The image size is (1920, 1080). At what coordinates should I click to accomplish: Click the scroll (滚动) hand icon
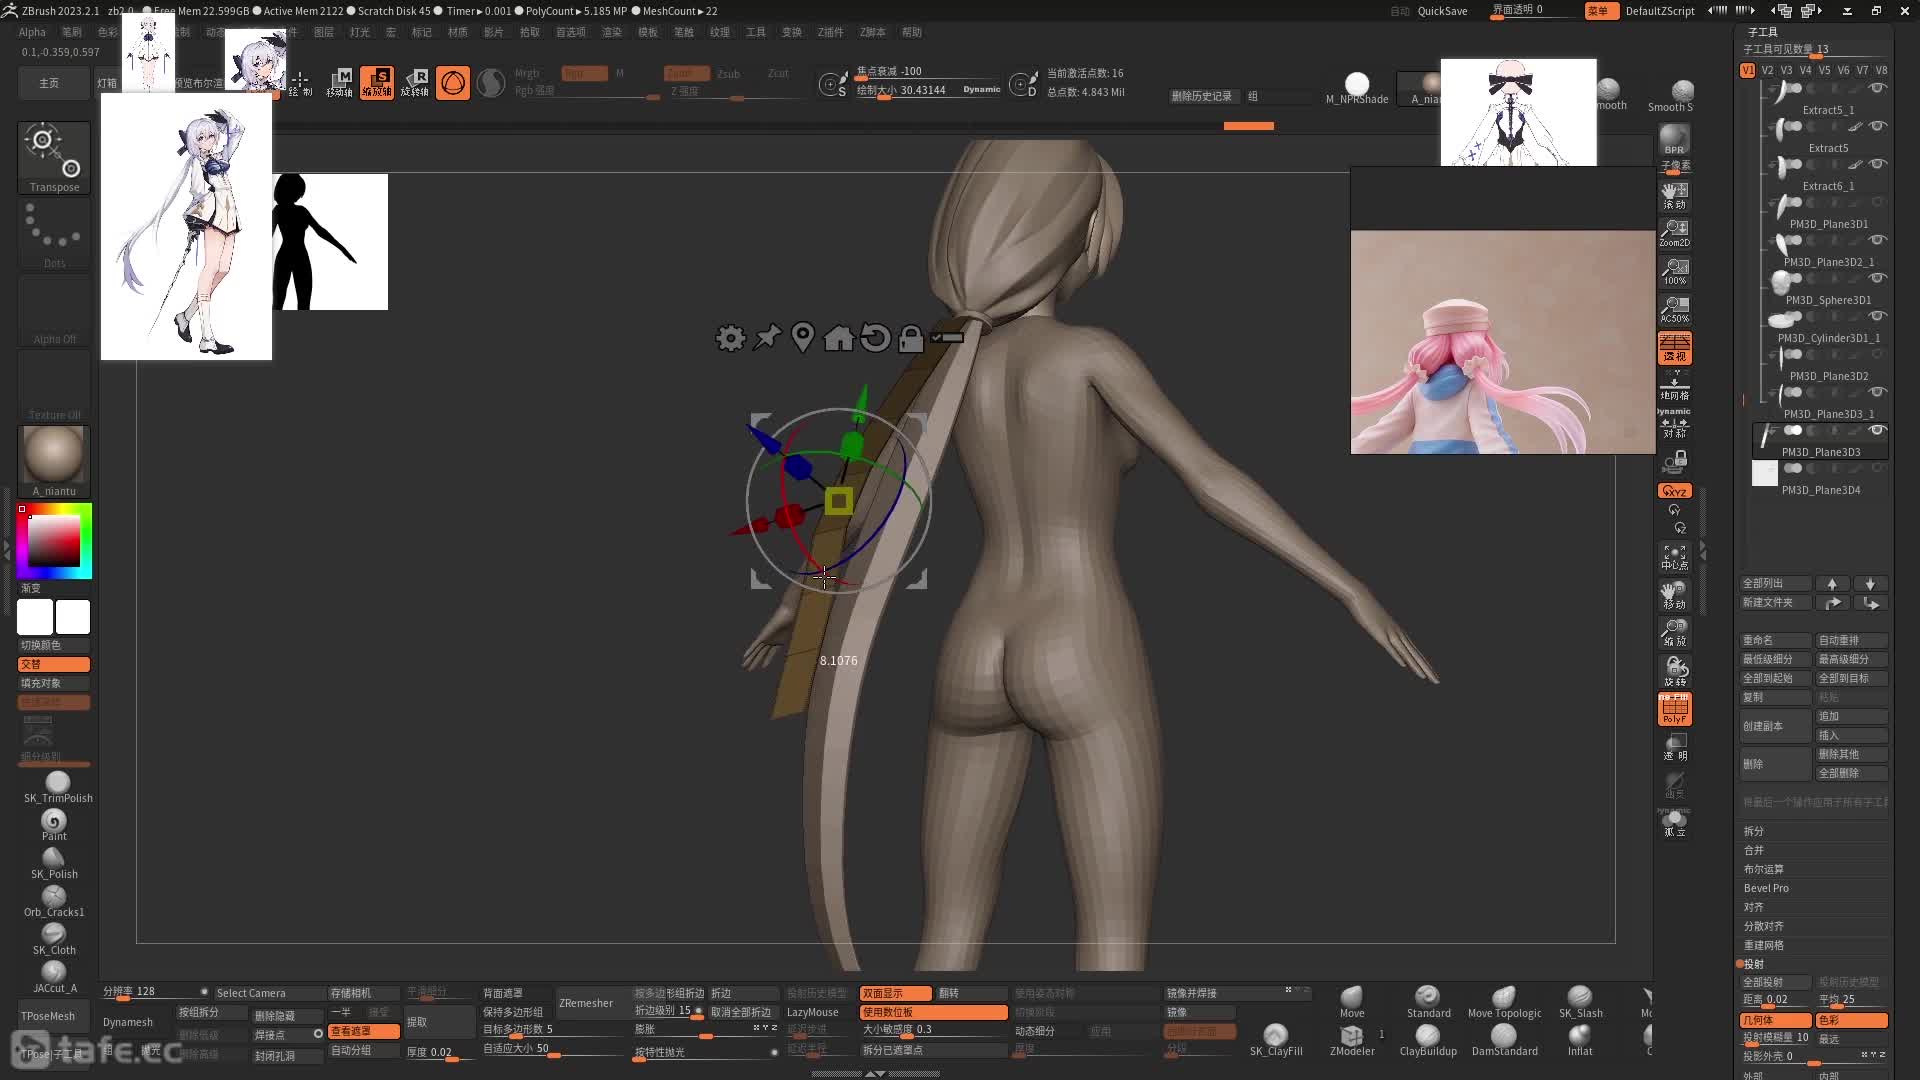pyautogui.click(x=1674, y=195)
